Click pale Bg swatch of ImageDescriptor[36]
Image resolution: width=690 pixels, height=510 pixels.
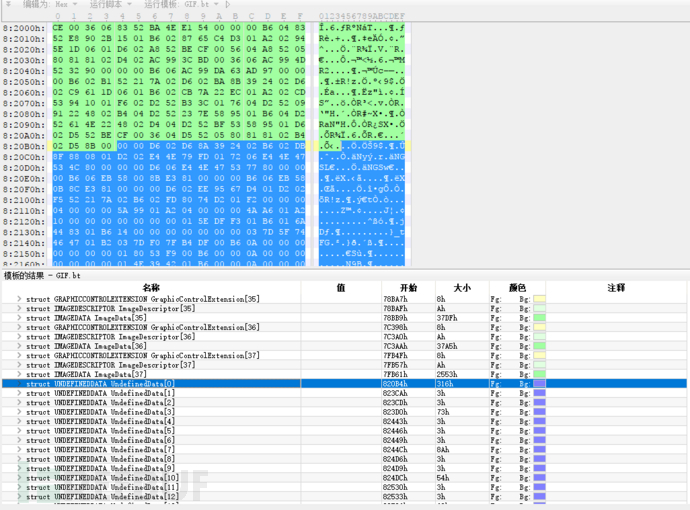(540, 337)
